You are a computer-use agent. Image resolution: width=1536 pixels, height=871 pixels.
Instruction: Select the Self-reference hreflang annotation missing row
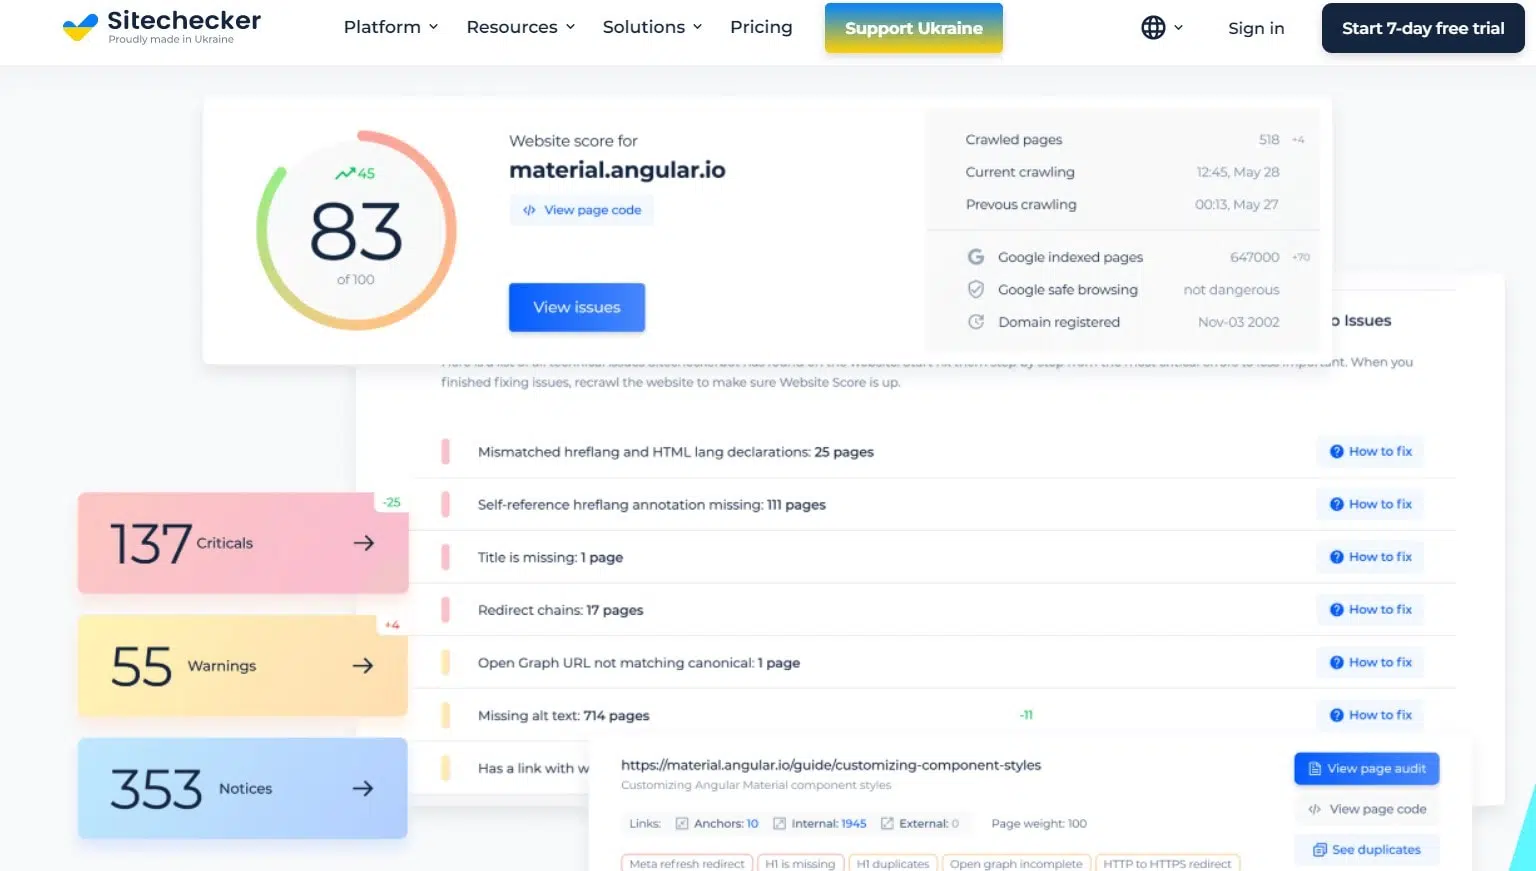(x=934, y=504)
